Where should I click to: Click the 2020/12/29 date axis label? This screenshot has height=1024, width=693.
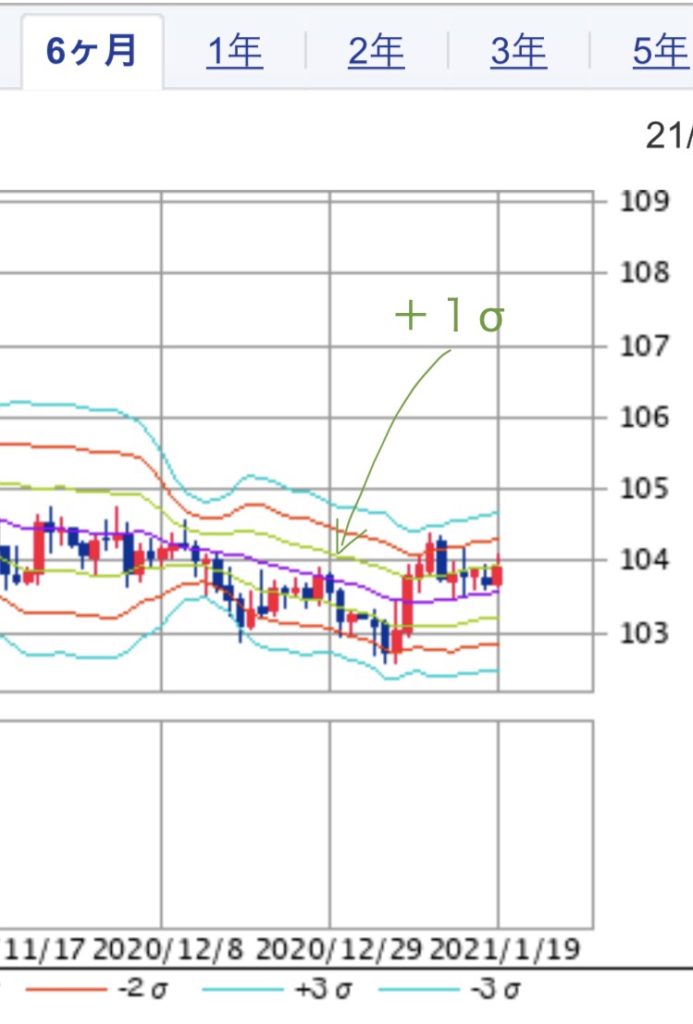[339, 949]
